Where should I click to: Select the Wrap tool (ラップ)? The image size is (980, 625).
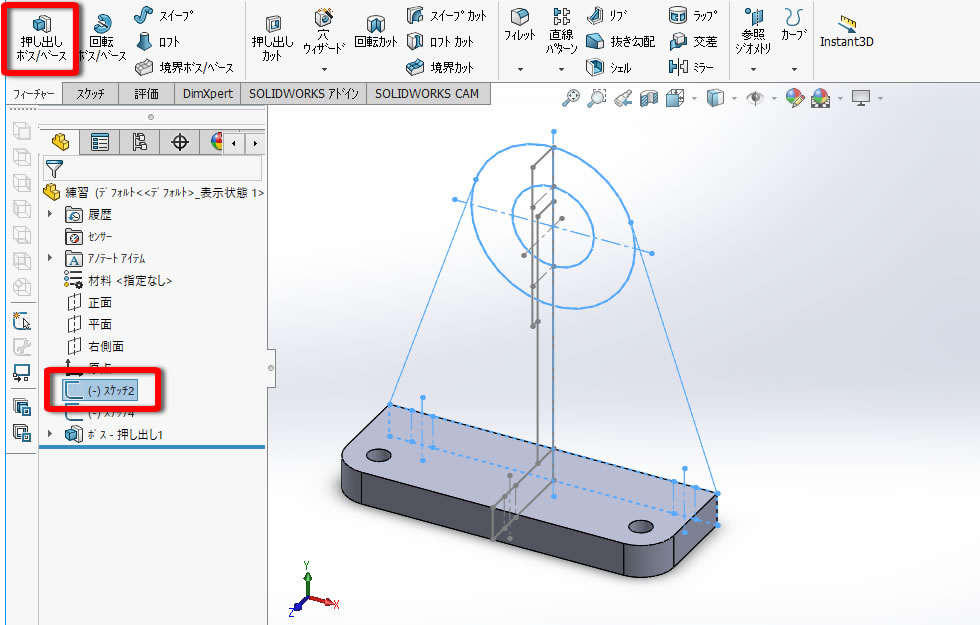tap(693, 16)
